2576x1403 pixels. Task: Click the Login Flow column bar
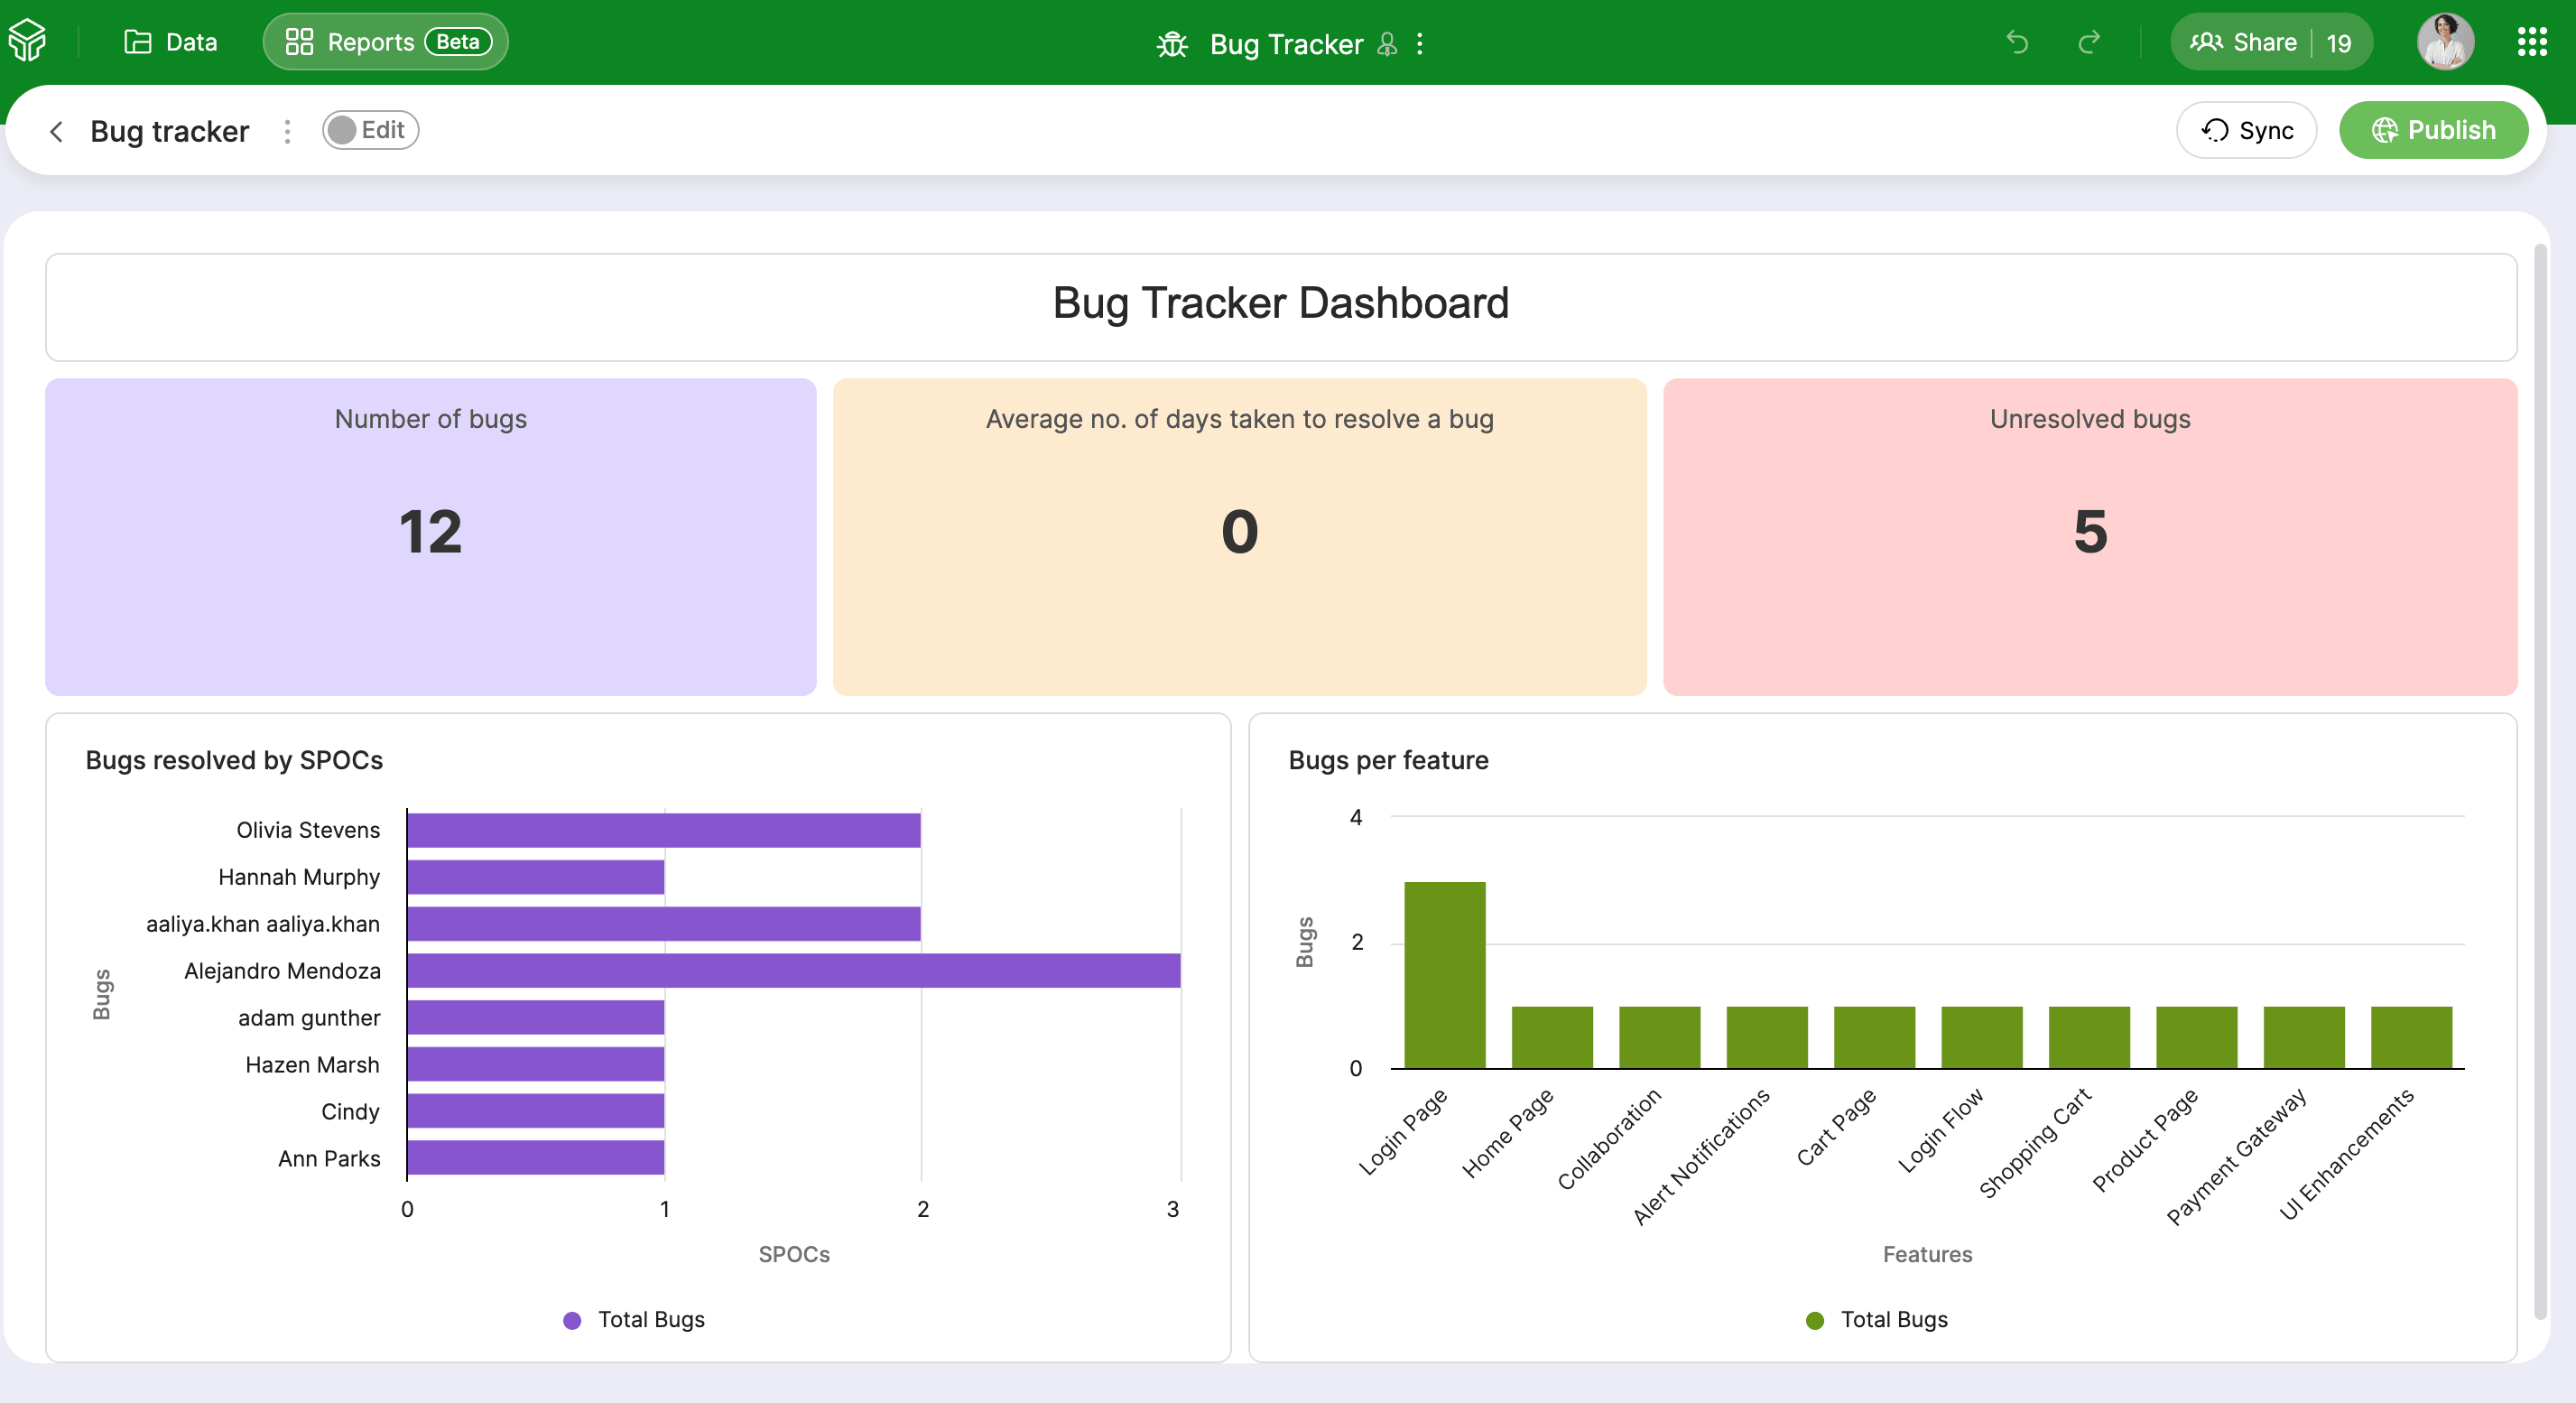(x=1982, y=1037)
